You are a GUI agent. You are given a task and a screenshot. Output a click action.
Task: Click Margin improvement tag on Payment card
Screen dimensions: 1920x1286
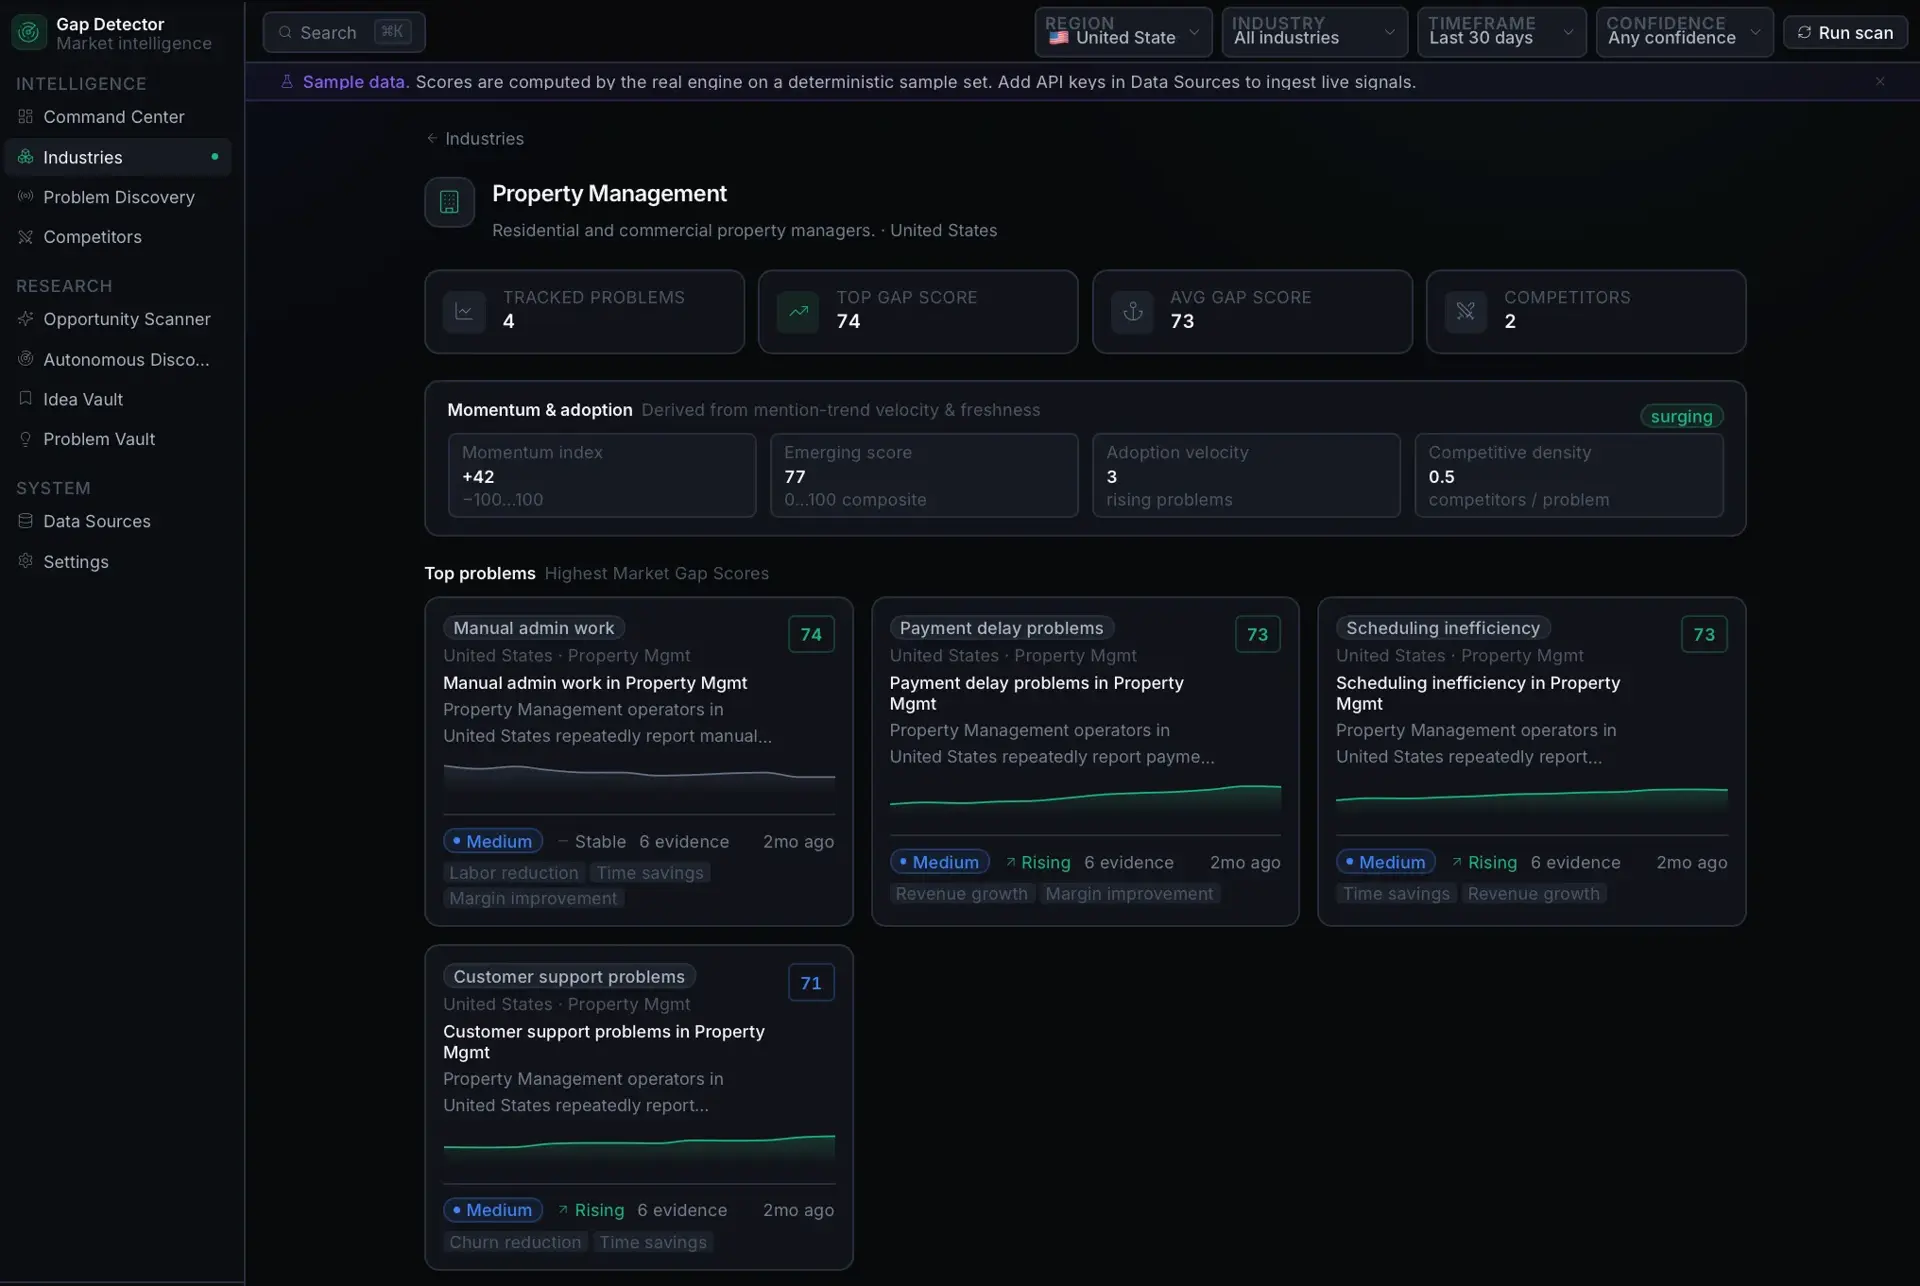(1129, 894)
